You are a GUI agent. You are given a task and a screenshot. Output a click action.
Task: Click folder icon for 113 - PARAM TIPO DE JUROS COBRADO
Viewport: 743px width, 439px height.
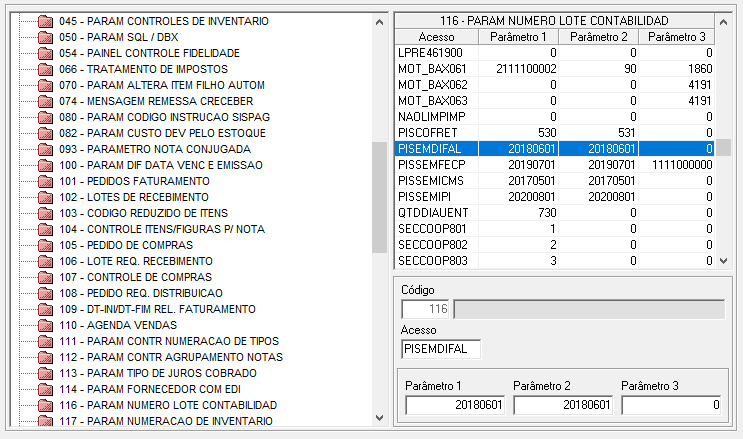(45, 374)
